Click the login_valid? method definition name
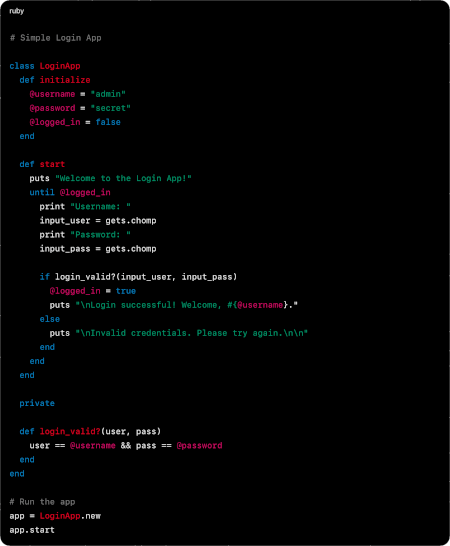450x546 pixels. 70,432
